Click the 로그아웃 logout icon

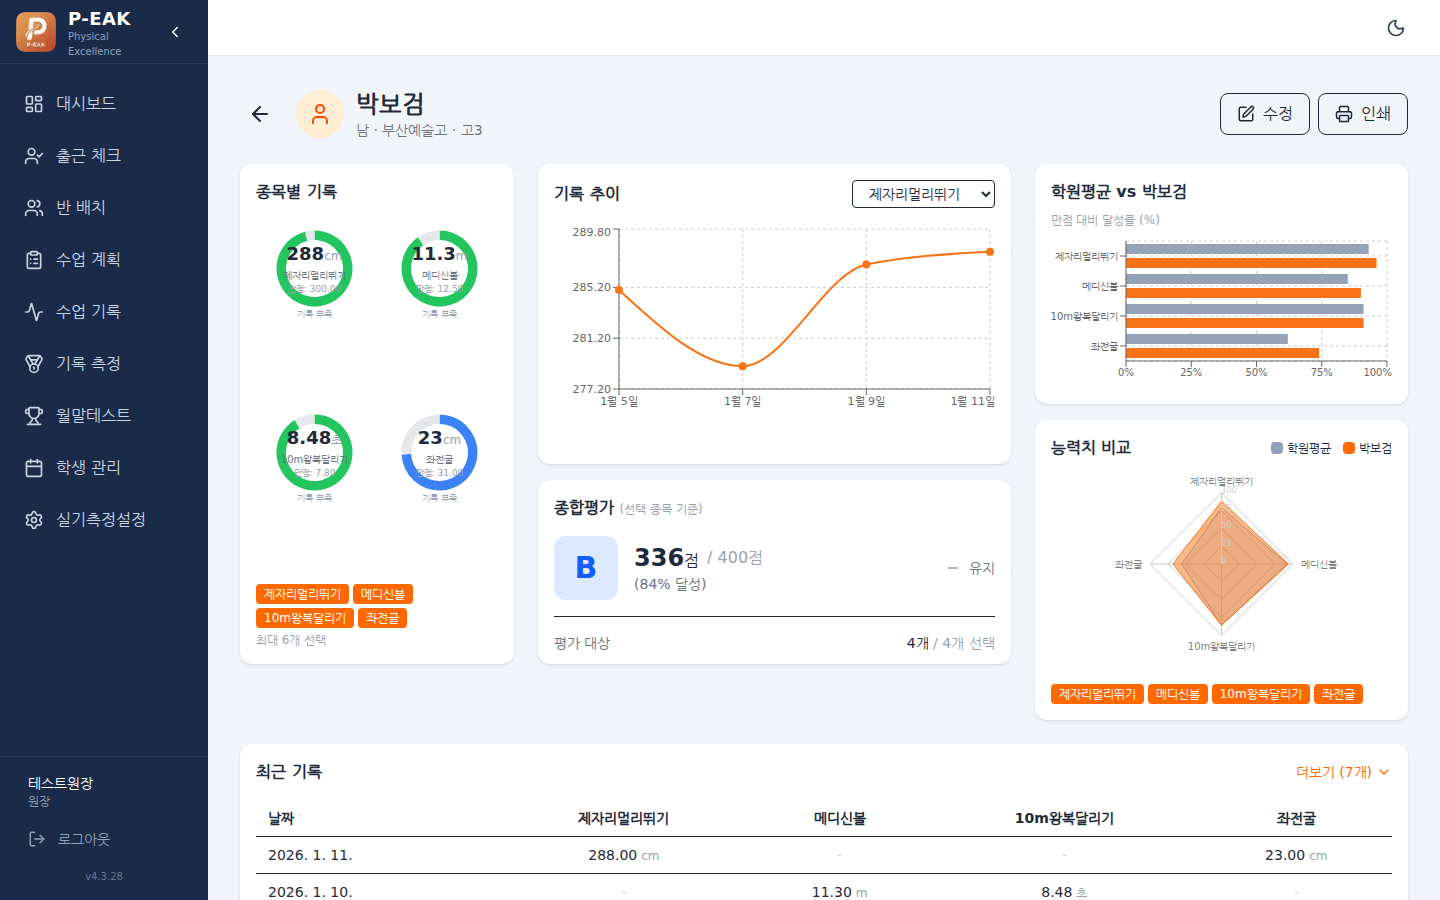[x=37, y=839]
